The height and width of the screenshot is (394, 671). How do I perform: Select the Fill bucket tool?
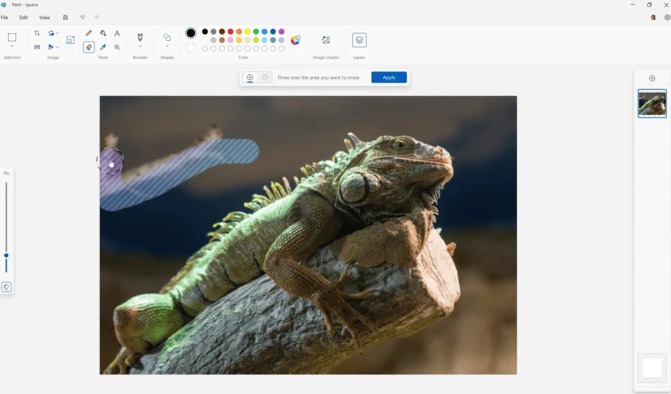click(x=103, y=33)
